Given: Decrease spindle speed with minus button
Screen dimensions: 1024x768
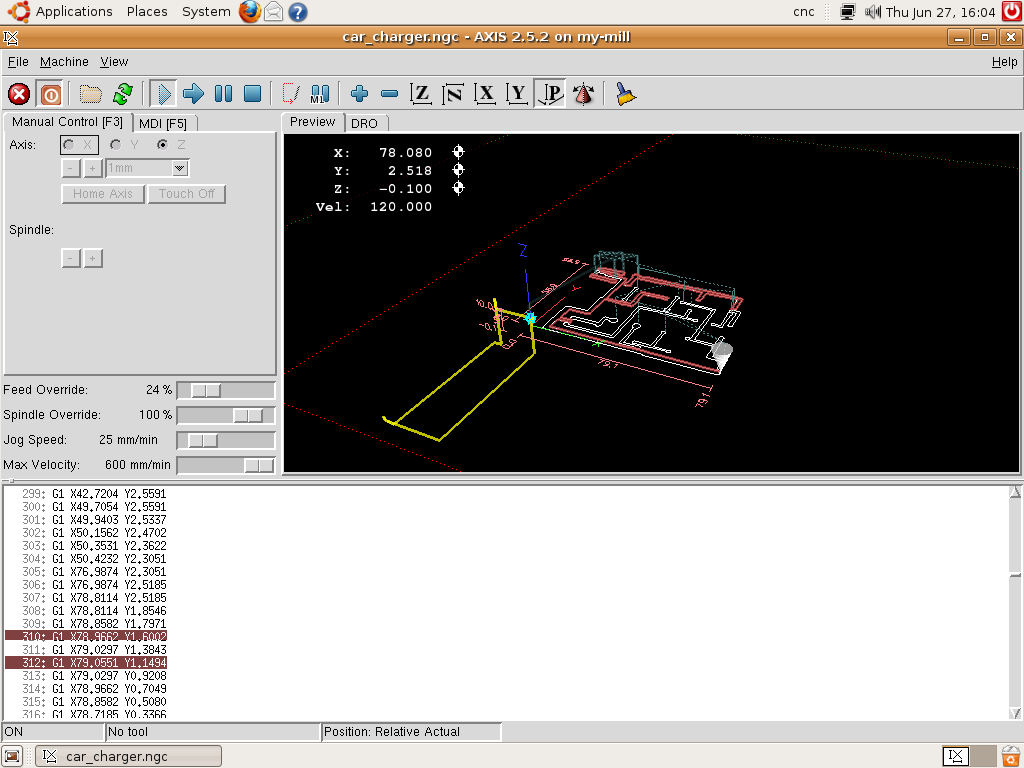Looking at the screenshot, I should (71, 259).
